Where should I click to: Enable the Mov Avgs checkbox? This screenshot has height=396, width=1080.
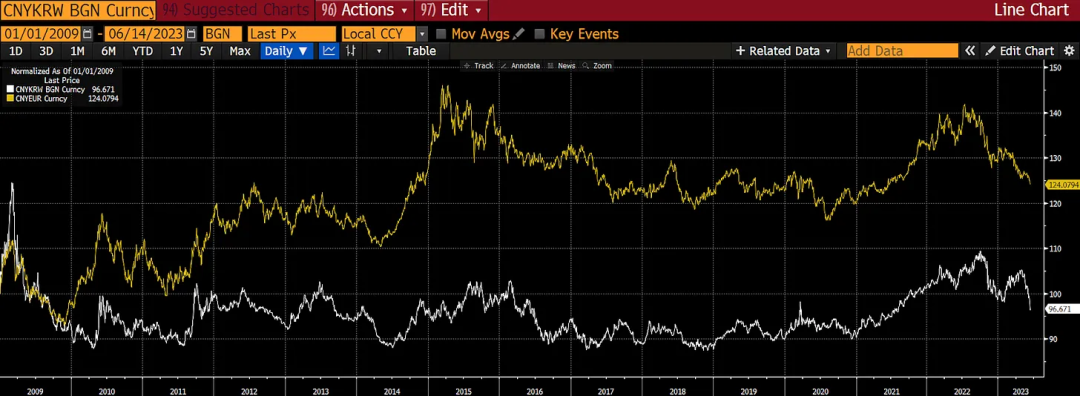(442, 34)
